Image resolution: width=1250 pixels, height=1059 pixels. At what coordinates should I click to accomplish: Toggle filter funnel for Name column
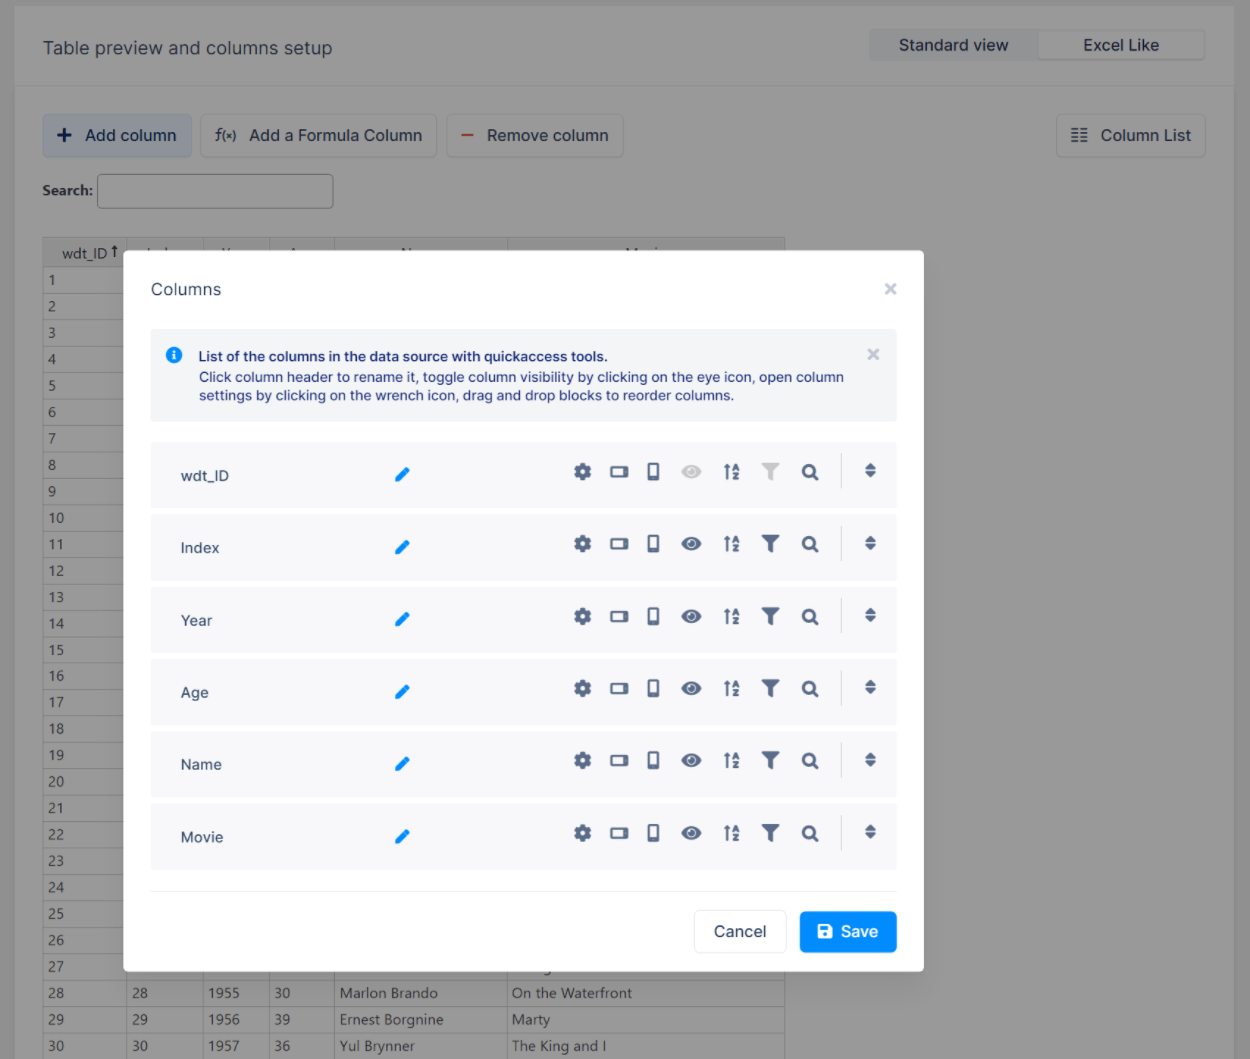pyautogui.click(x=770, y=760)
